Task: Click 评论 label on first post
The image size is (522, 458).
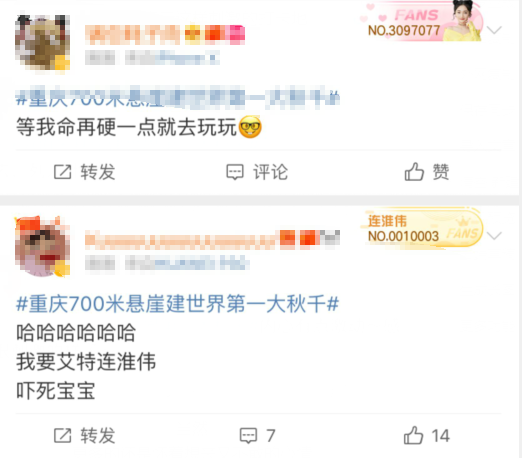Action: [x=270, y=172]
